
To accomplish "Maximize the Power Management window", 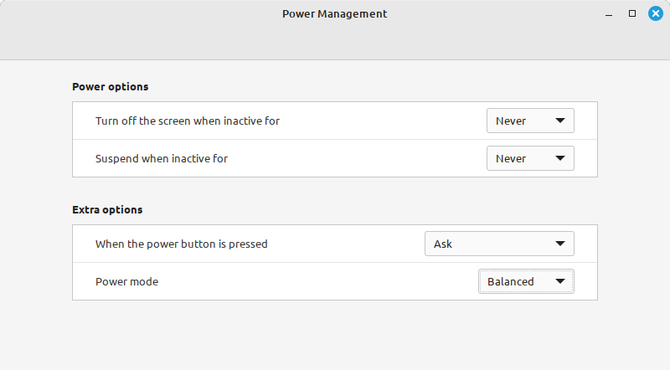I will [632, 14].
